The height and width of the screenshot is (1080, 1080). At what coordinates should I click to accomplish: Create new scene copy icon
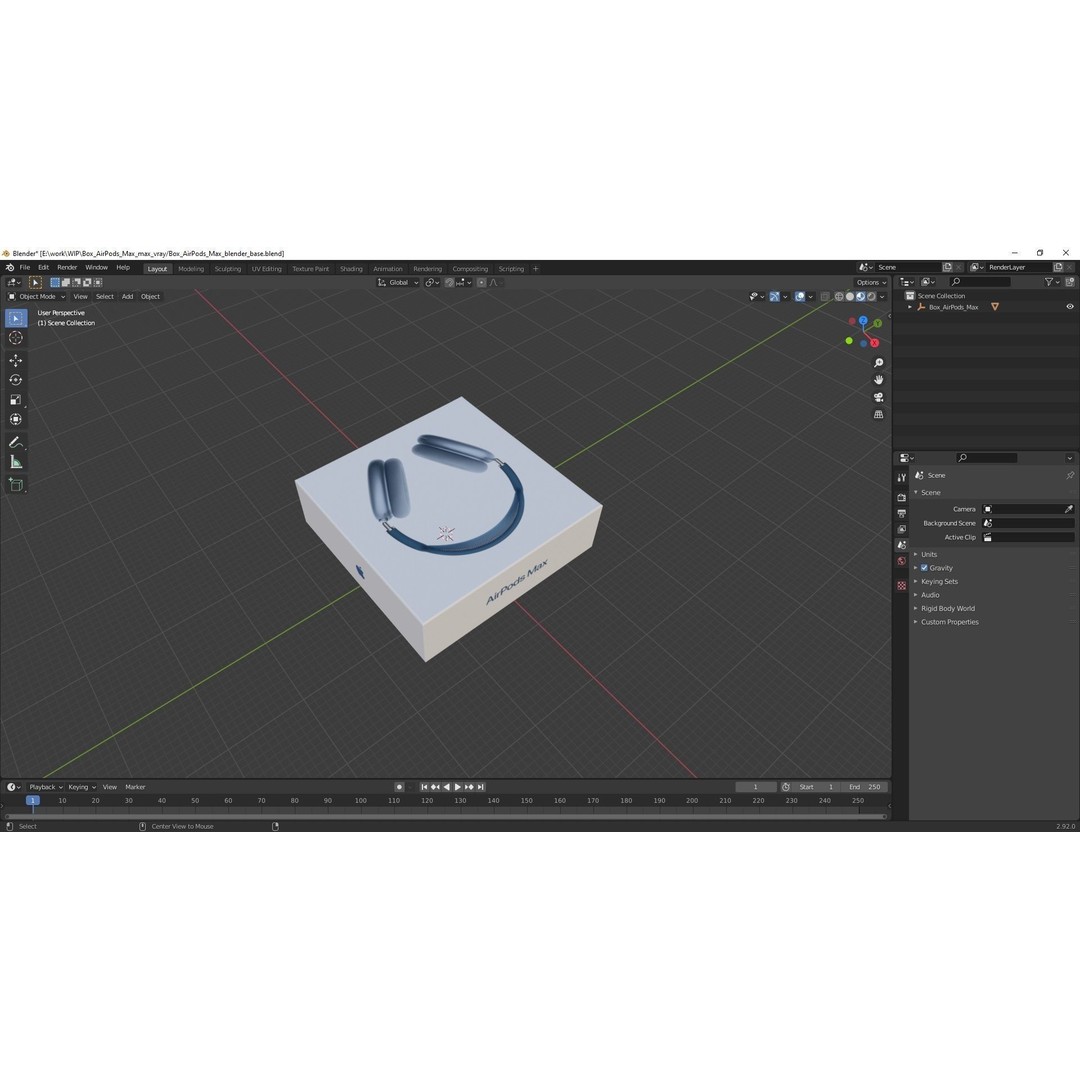tap(947, 267)
